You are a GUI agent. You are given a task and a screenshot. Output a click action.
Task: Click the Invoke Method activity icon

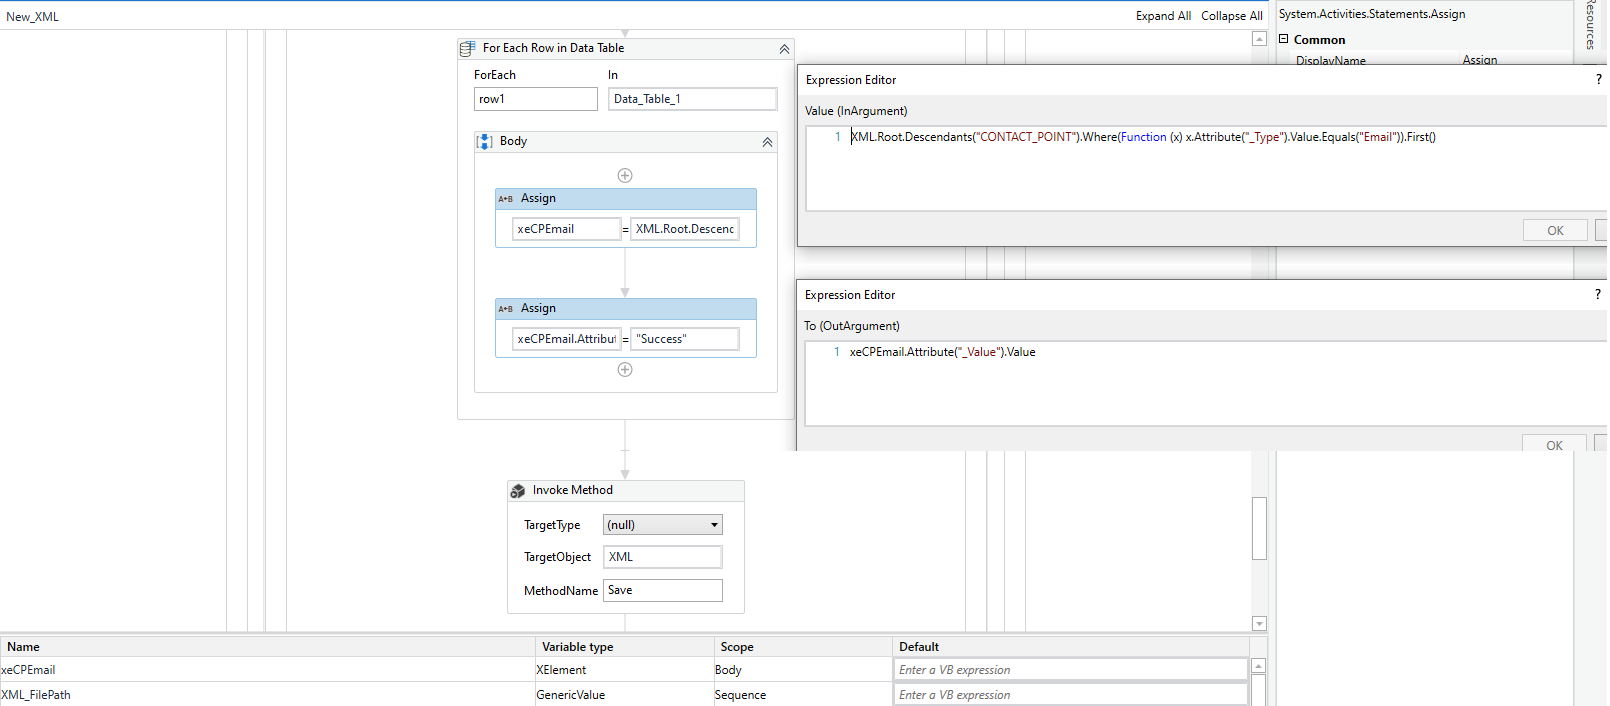(x=518, y=491)
